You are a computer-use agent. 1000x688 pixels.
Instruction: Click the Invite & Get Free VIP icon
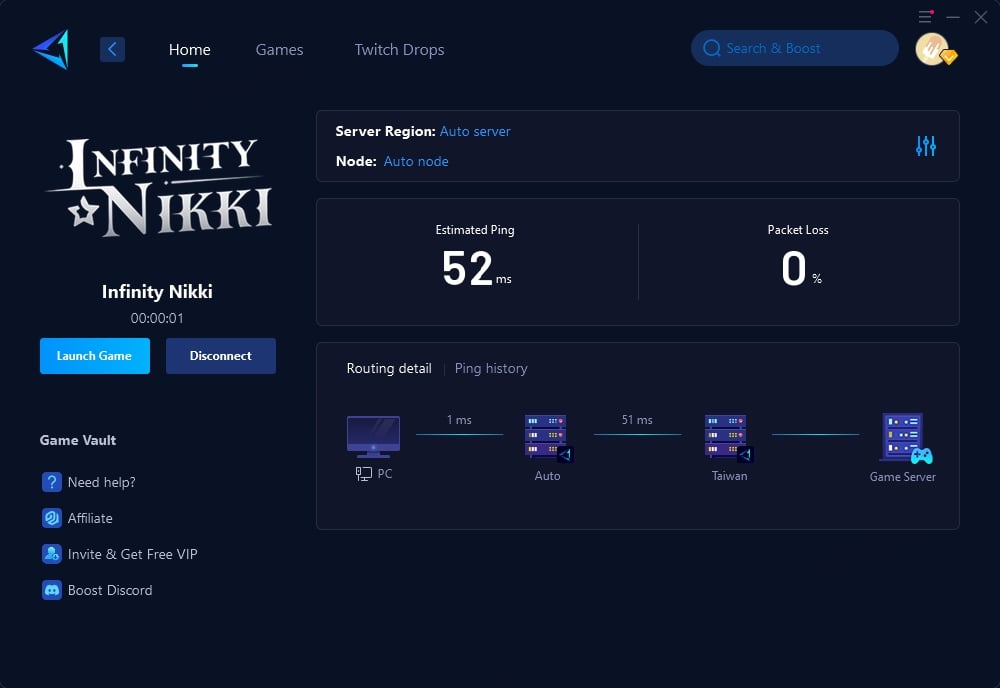pyautogui.click(x=52, y=554)
